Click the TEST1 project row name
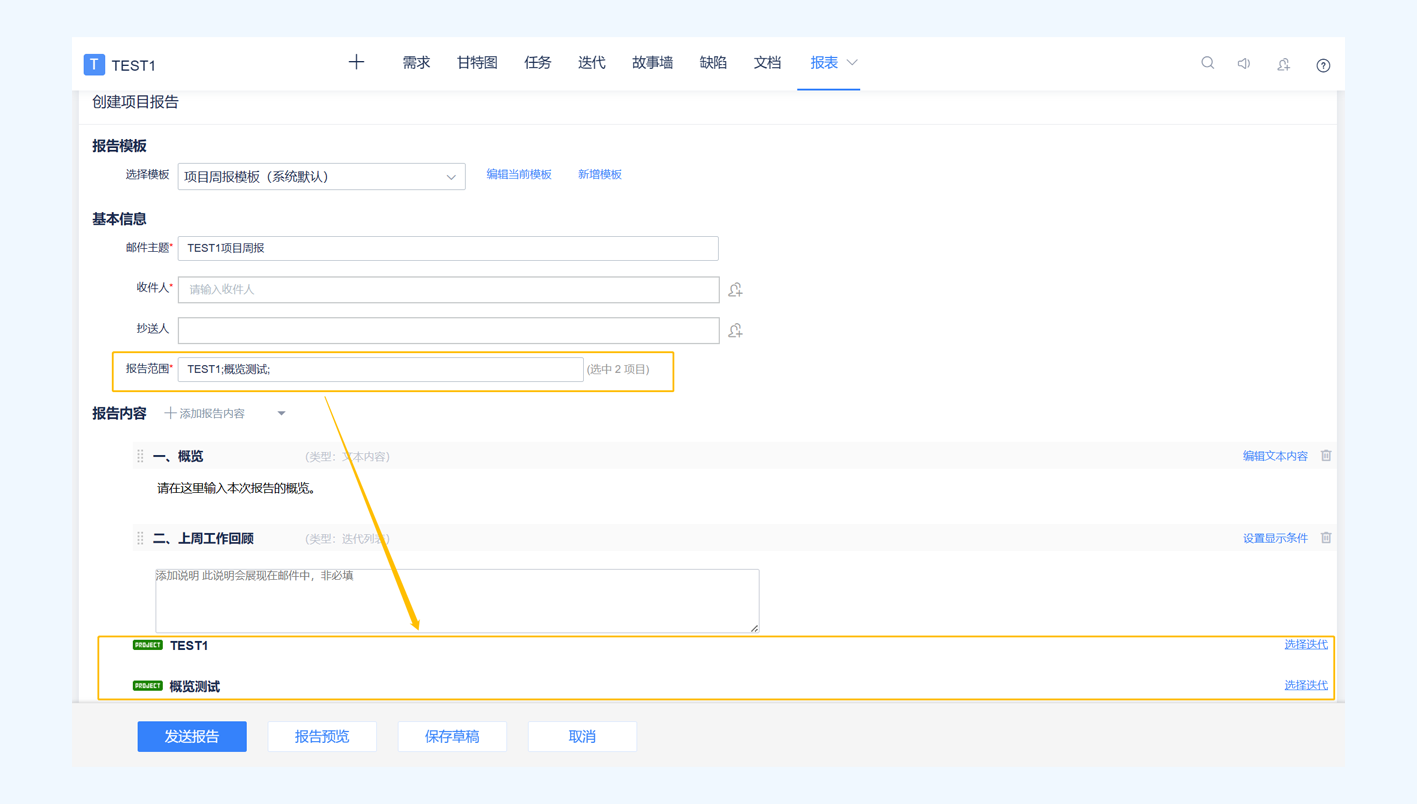 [x=189, y=646]
